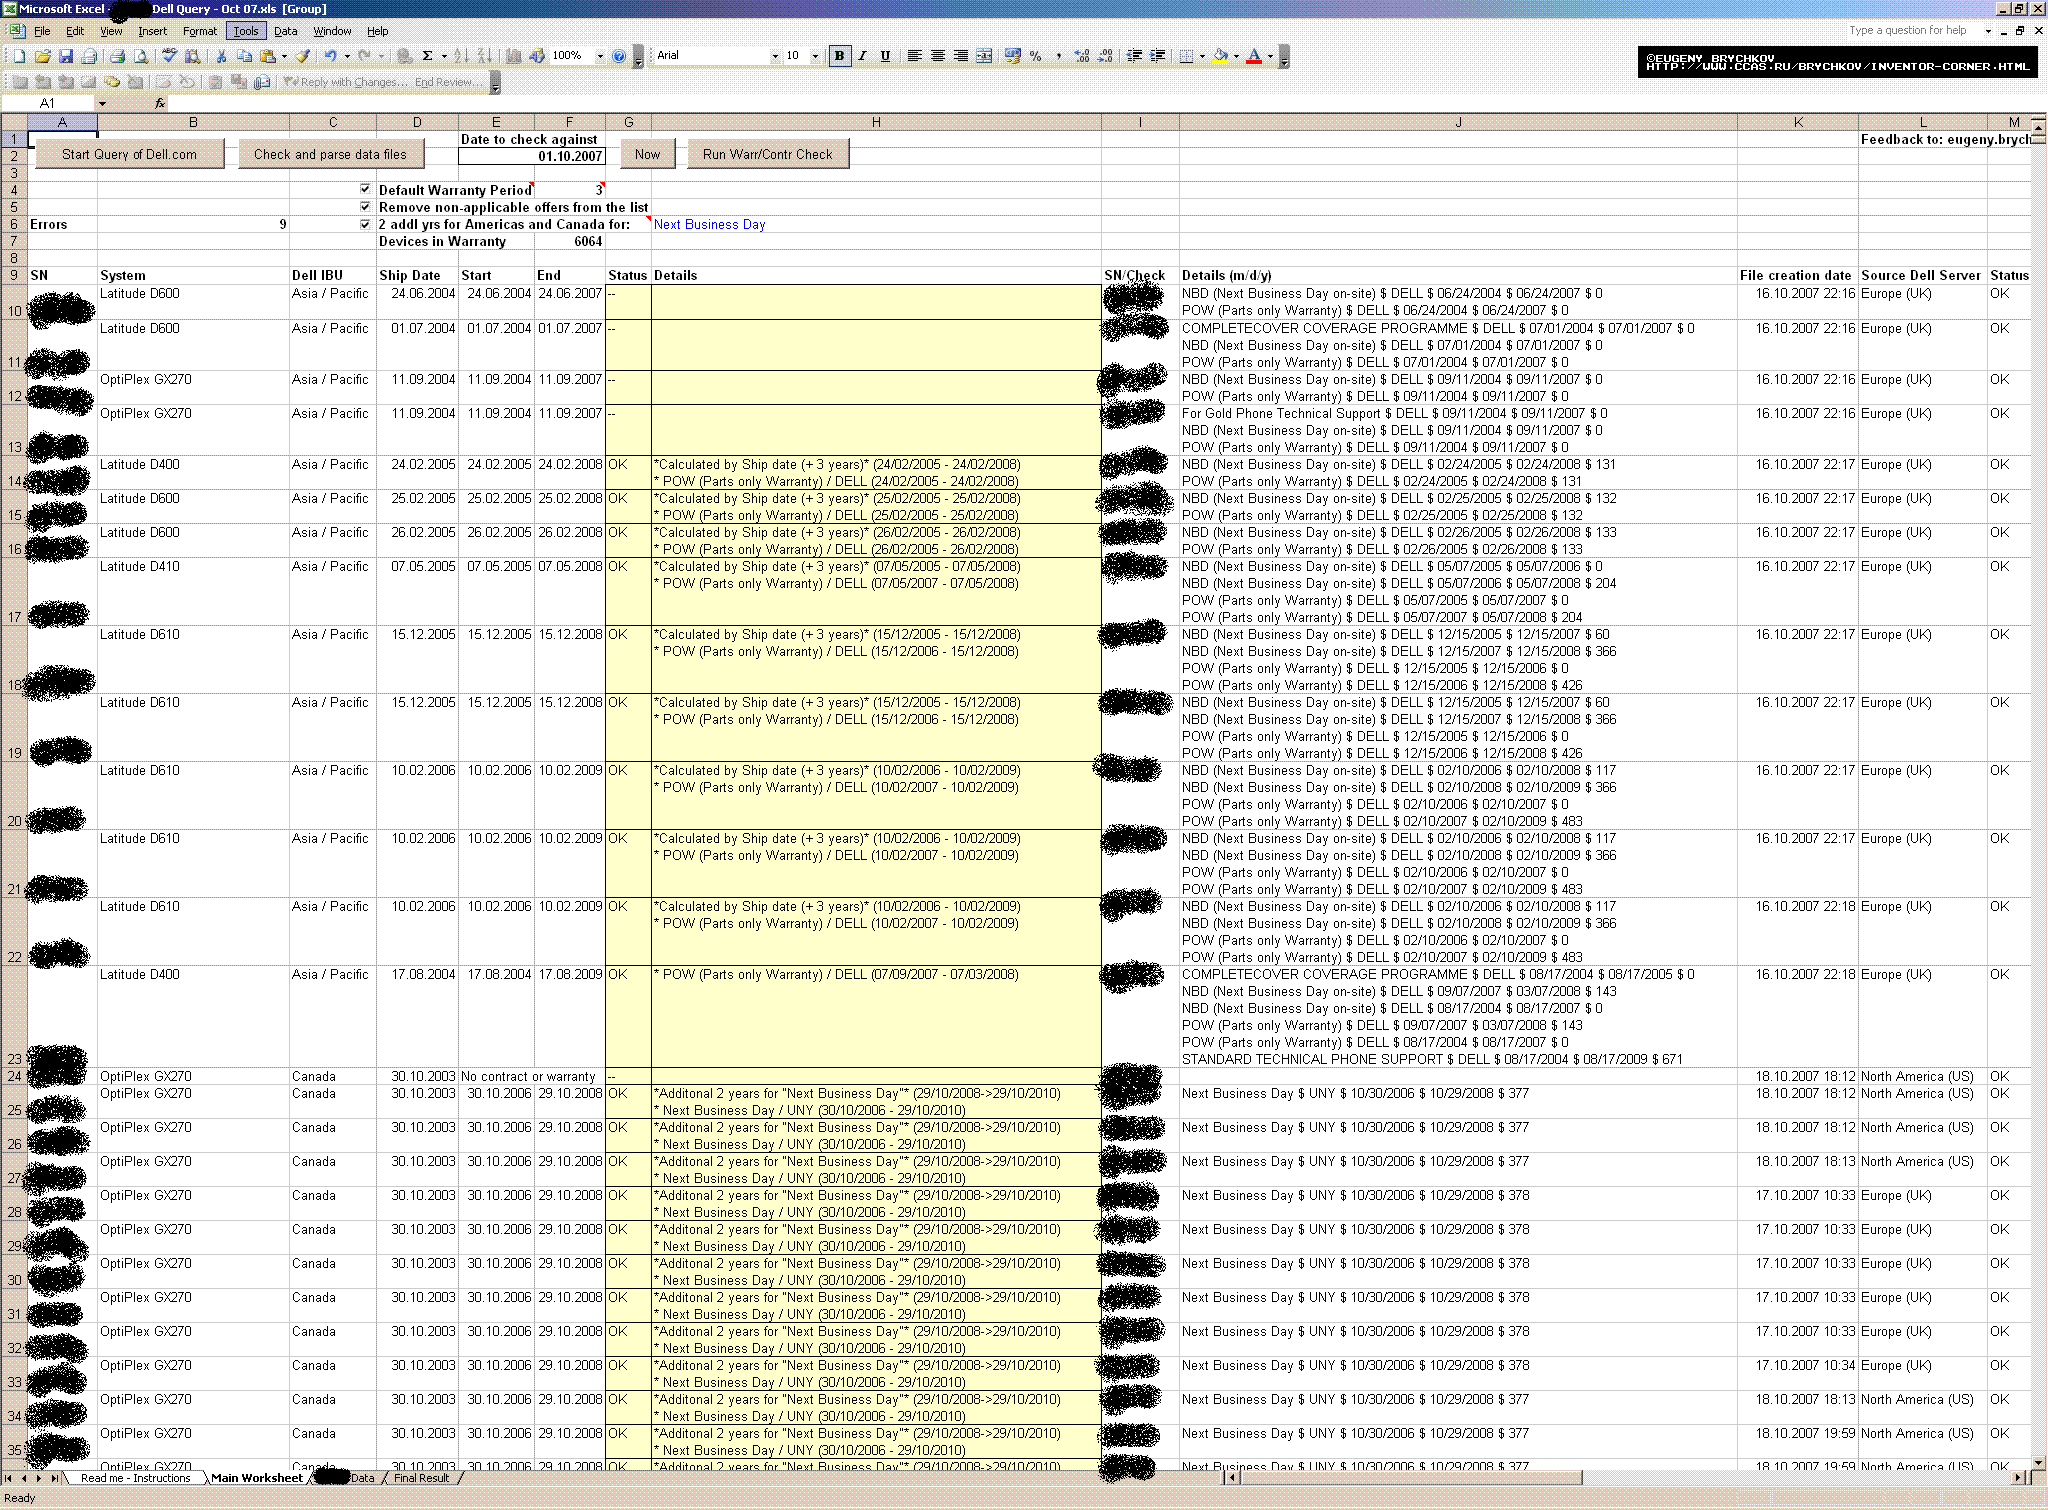Click the fx insert function icon
This screenshot has height=1510, width=2048.
click(160, 103)
